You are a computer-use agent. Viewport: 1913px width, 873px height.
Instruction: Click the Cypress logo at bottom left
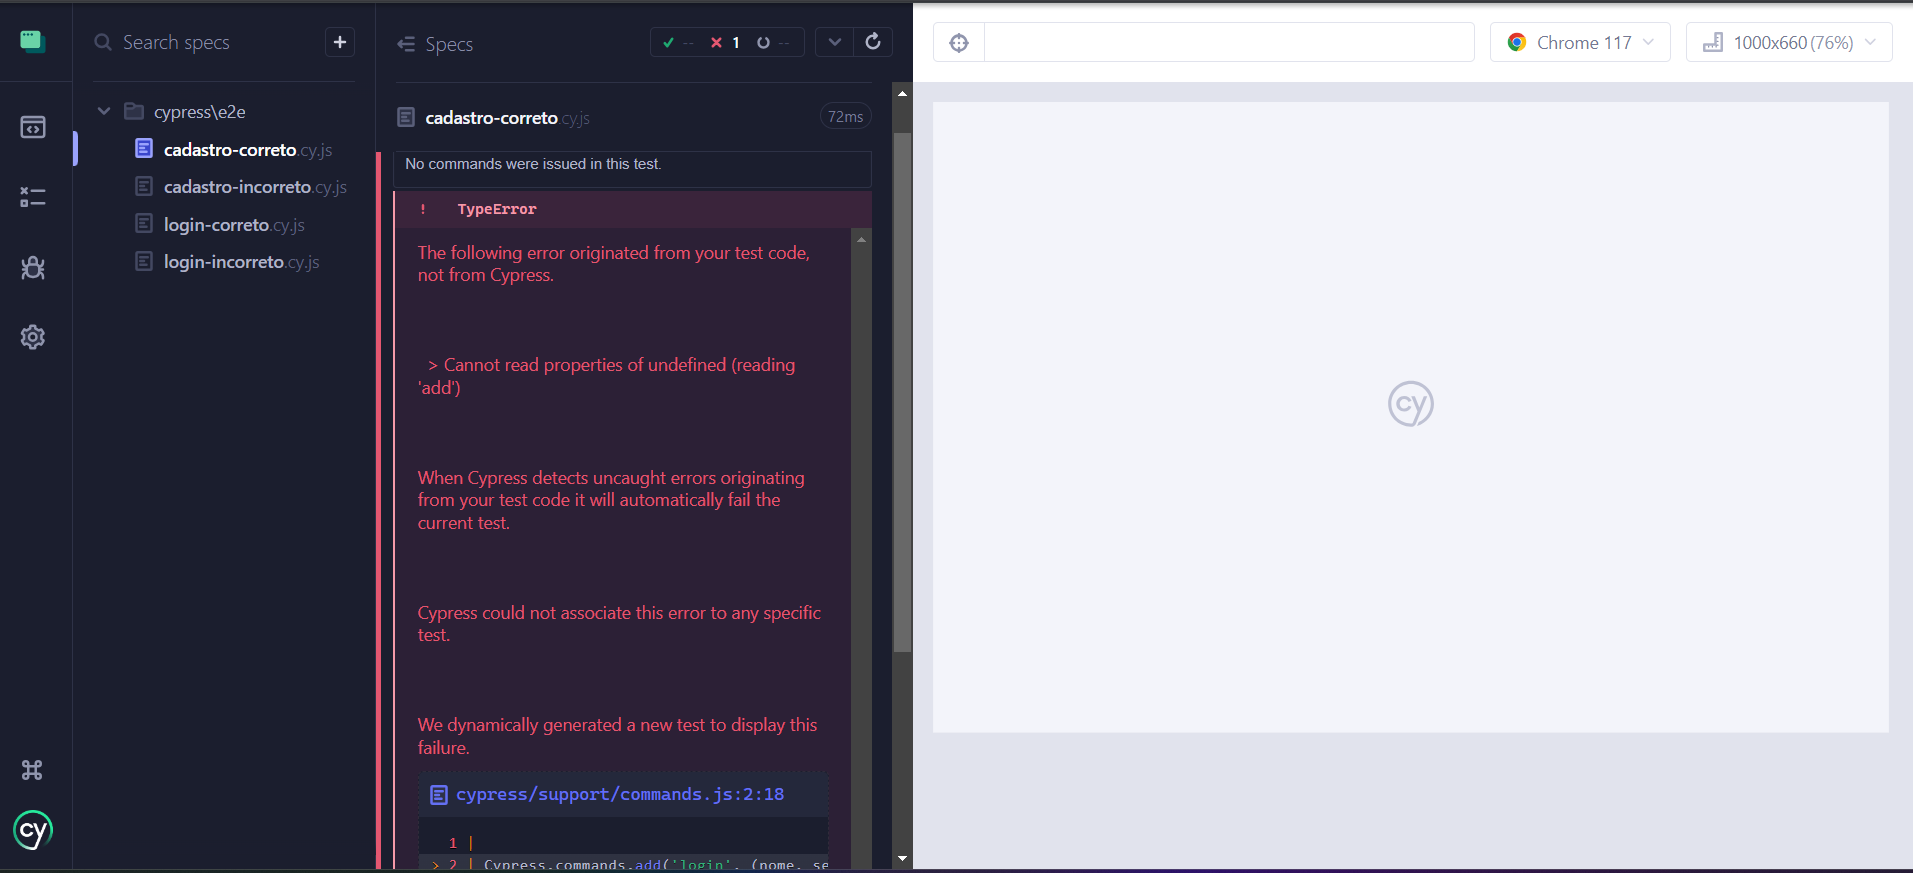(33, 830)
